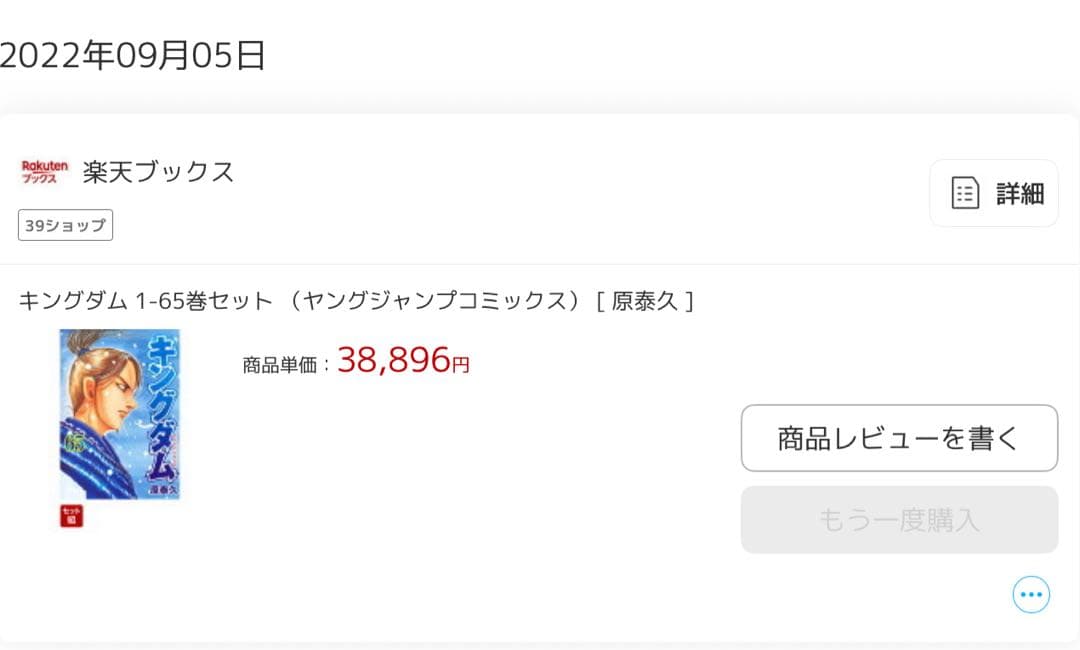1080x650 pixels.
Task: Open the 詳細 order details button
Action: point(994,192)
